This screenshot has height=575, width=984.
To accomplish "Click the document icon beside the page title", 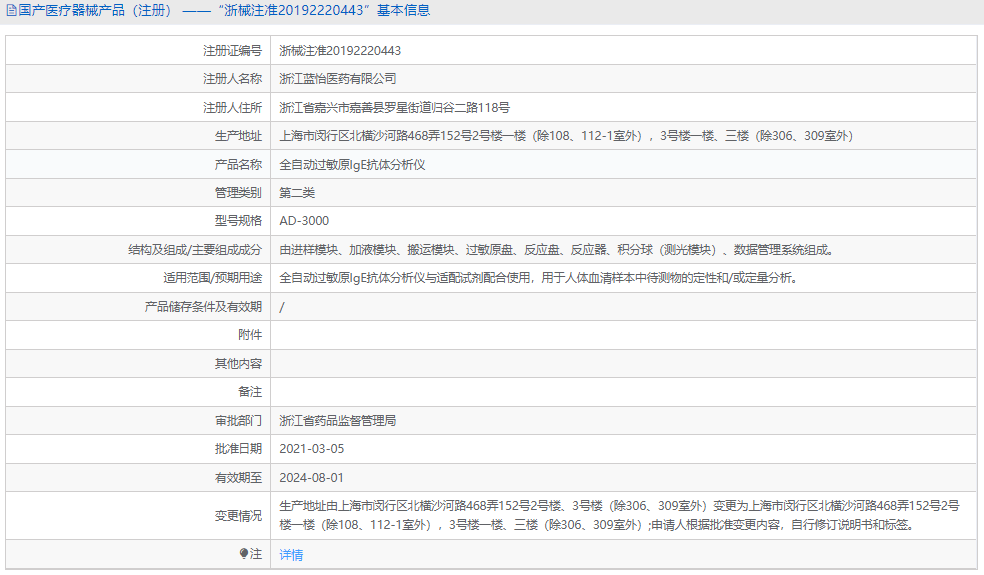I will coord(11,11).
